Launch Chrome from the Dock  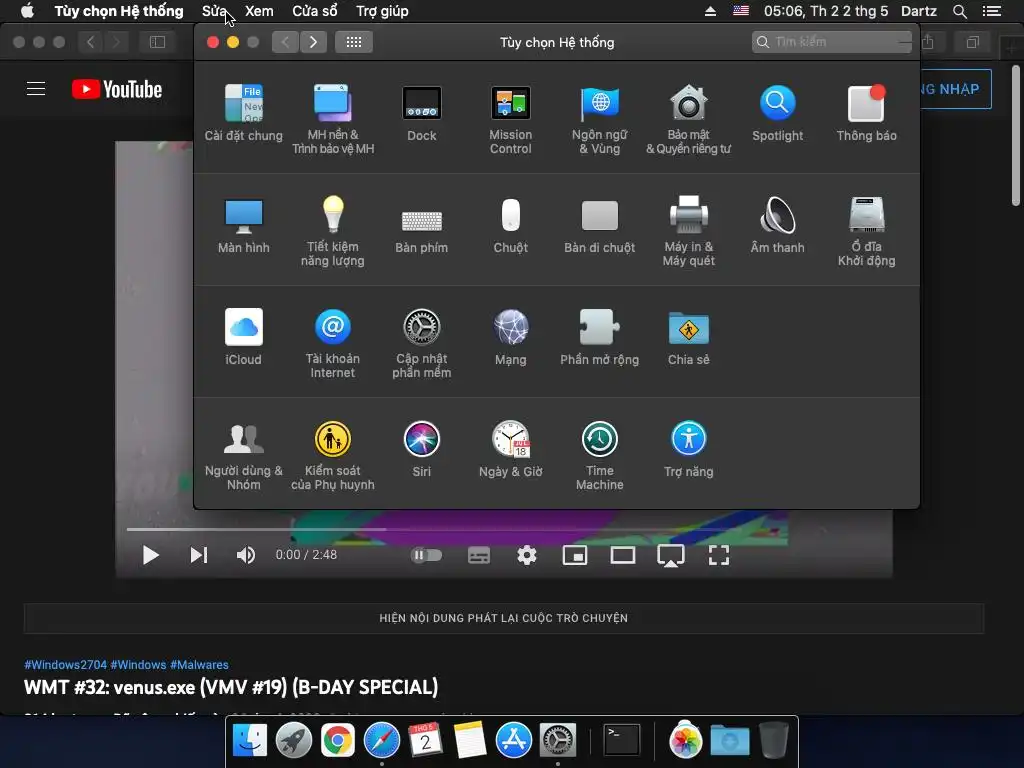pyautogui.click(x=337, y=741)
